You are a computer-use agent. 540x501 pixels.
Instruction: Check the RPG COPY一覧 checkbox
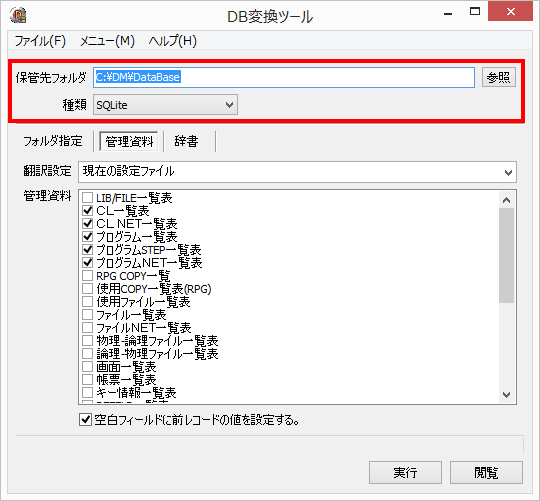click(87, 276)
